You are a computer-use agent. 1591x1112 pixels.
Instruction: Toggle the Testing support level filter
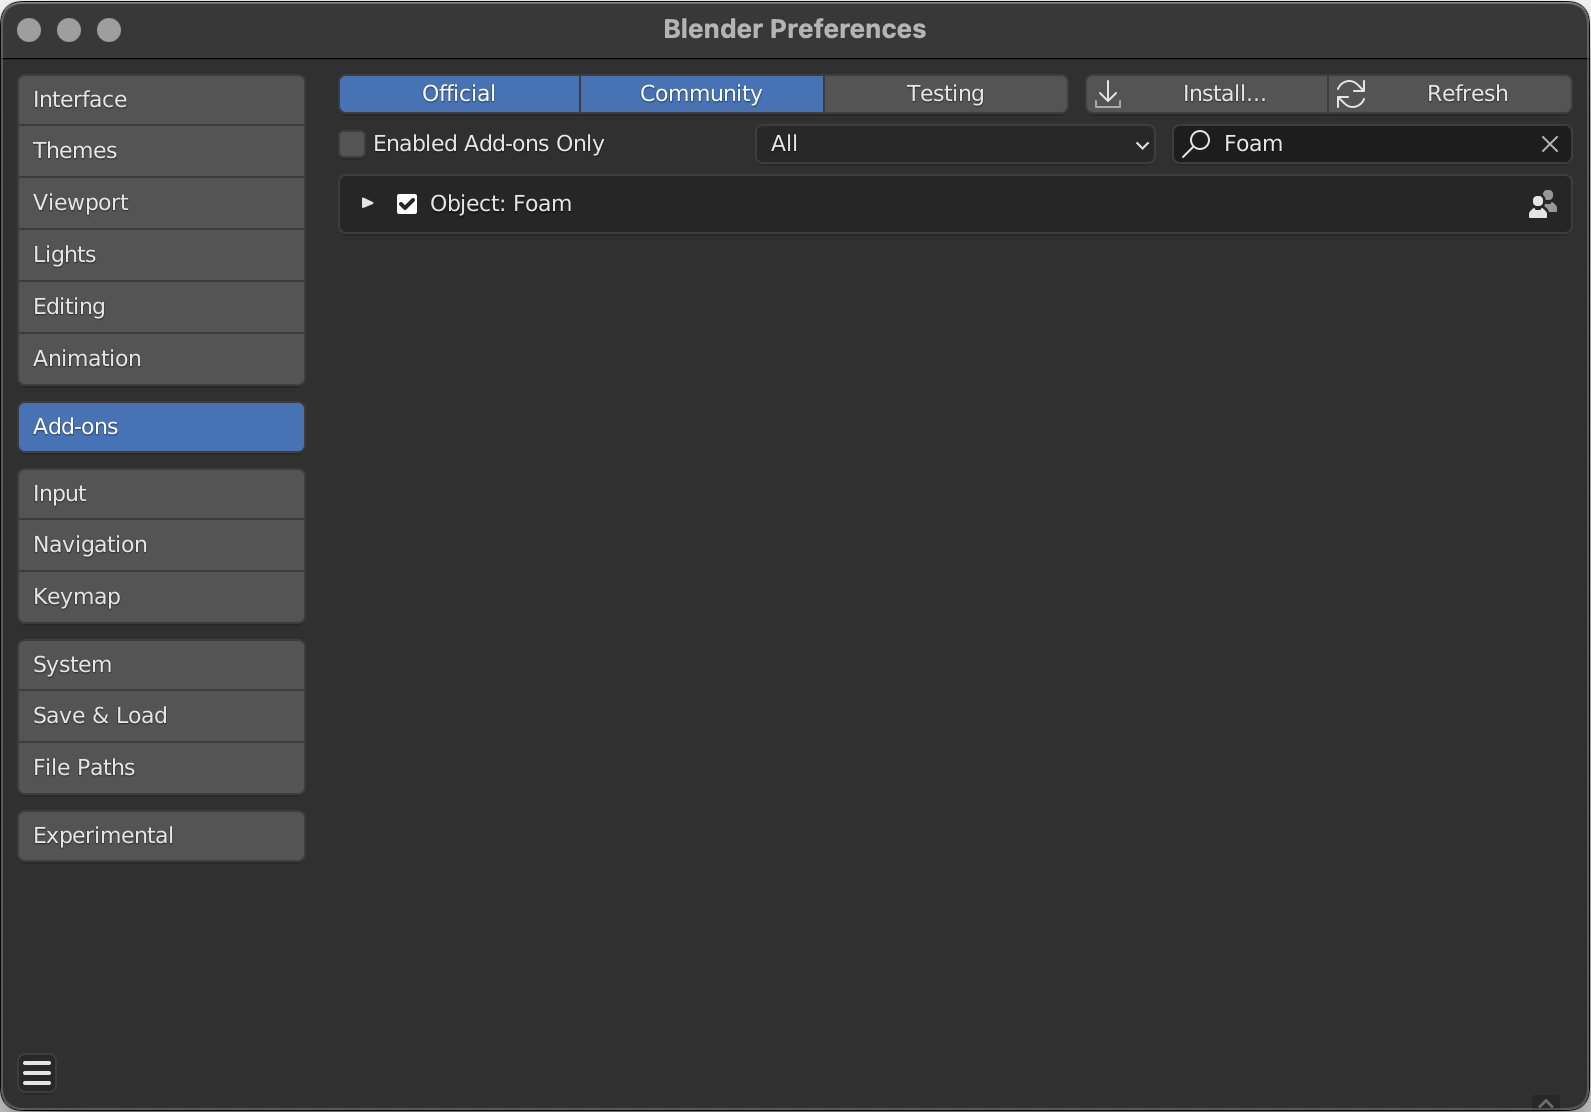tap(946, 94)
